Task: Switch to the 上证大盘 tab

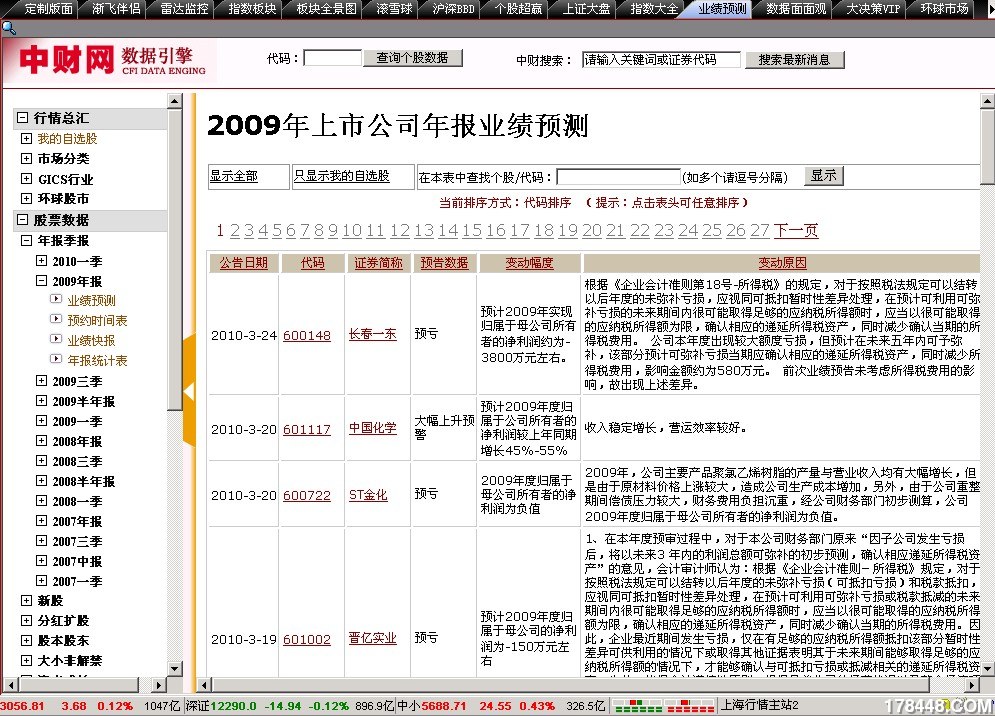Action: pos(586,9)
